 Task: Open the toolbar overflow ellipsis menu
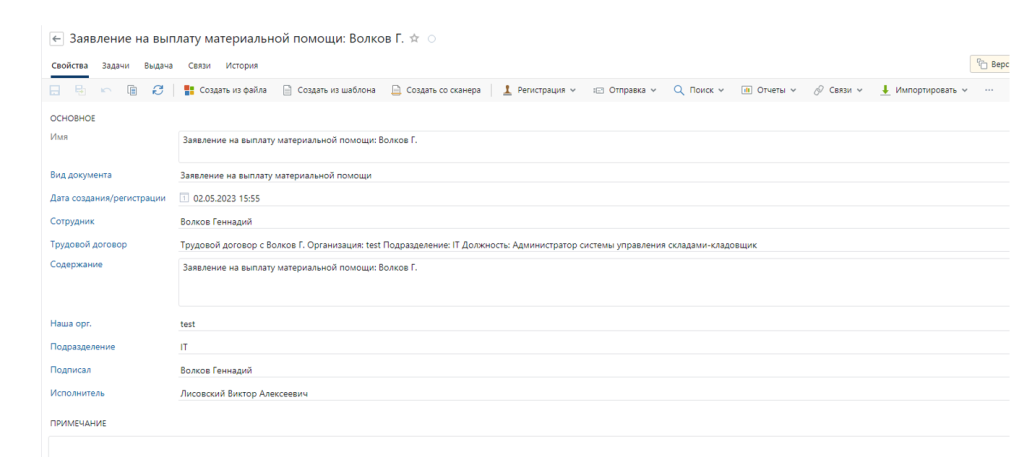tap(988, 91)
